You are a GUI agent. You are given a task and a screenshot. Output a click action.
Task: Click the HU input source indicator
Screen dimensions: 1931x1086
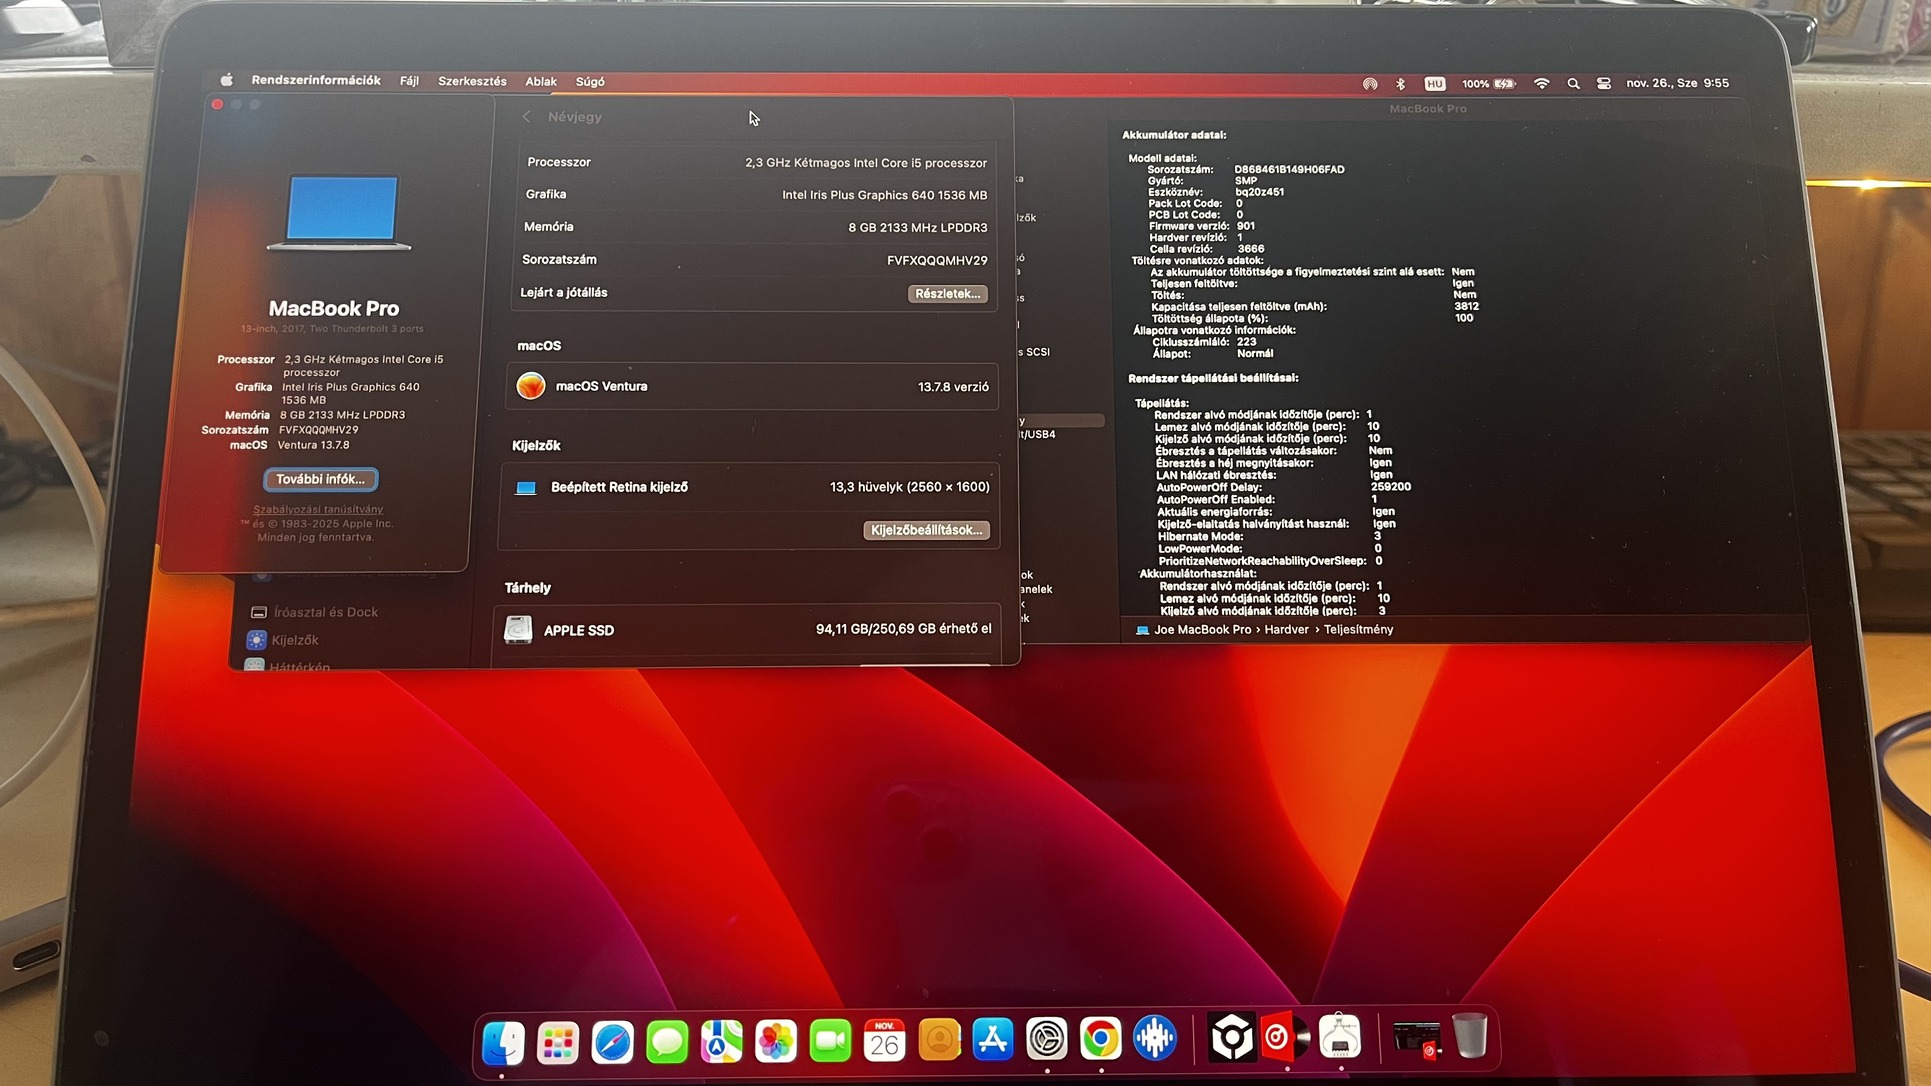(1434, 84)
